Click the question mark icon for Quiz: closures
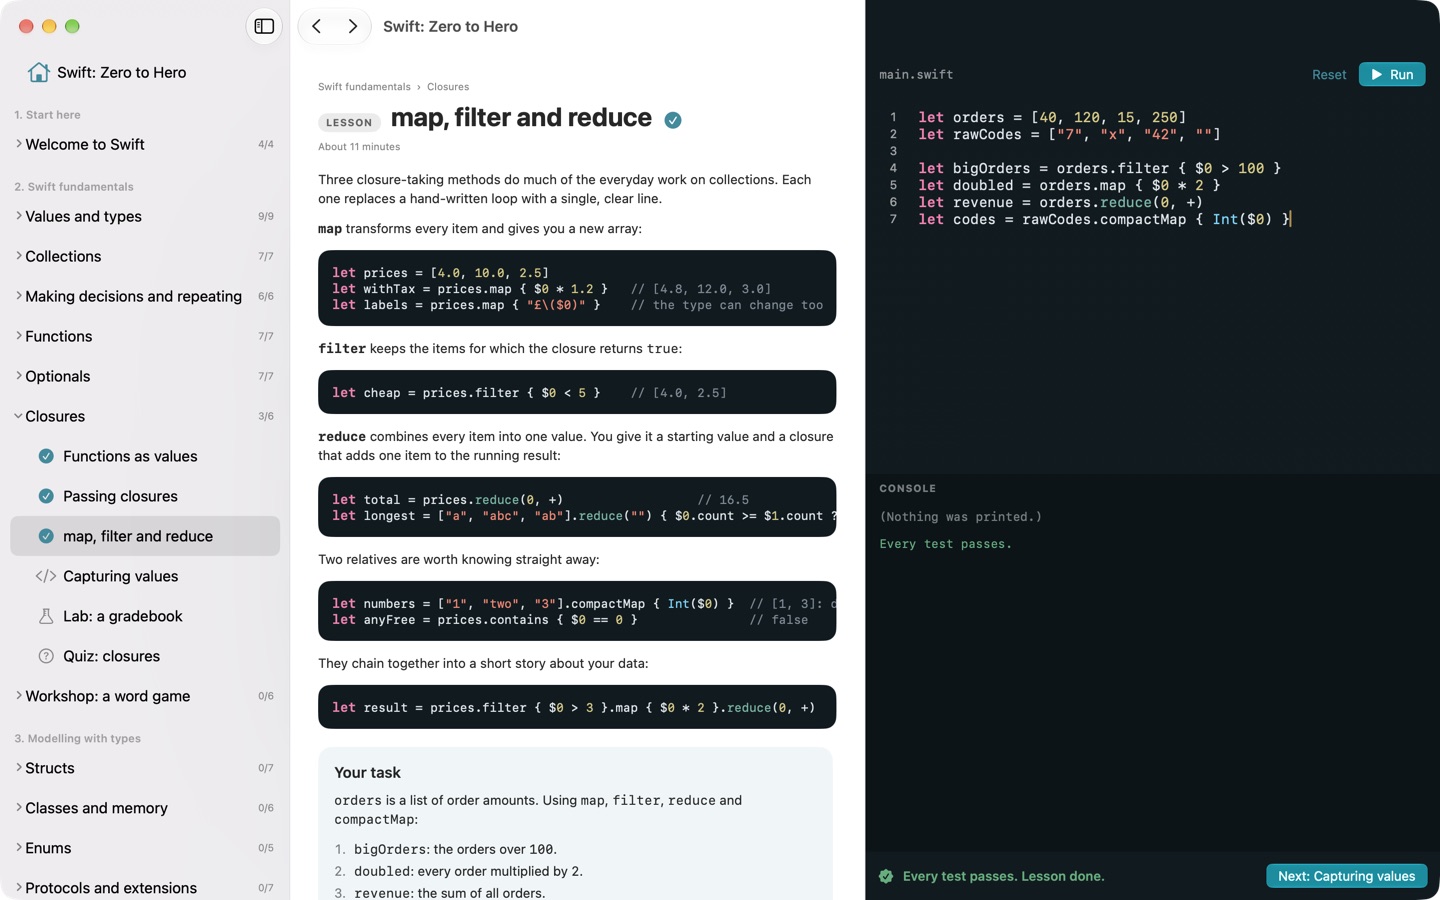The height and width of the screenshot is (900, 1440). (x=46, y=656)
